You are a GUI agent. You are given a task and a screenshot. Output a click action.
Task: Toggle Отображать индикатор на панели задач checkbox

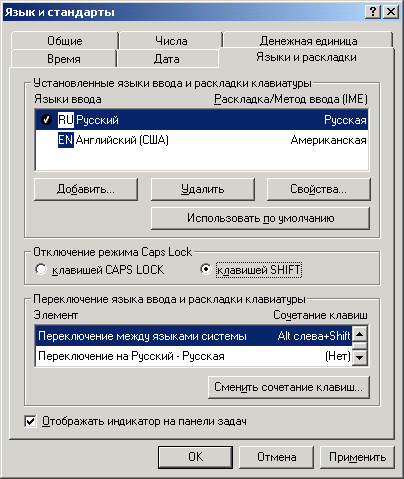point(30,422)
